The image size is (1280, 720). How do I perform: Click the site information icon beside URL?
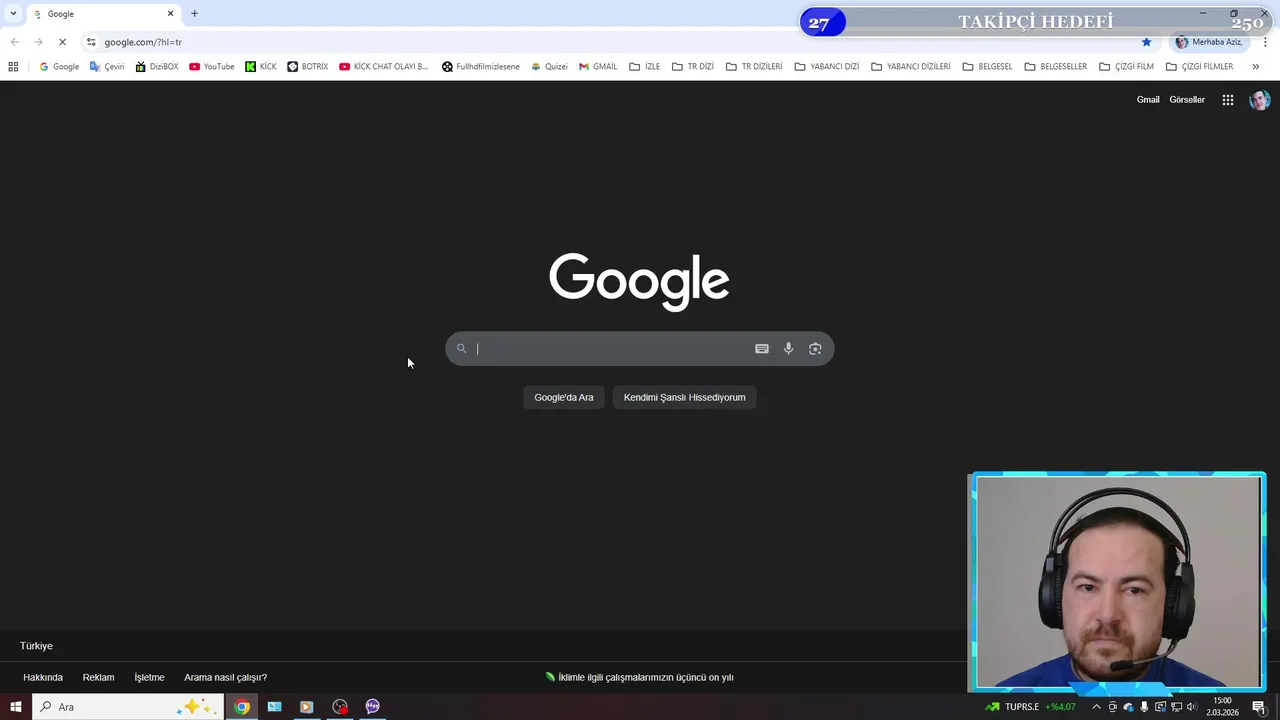(91, 42)
